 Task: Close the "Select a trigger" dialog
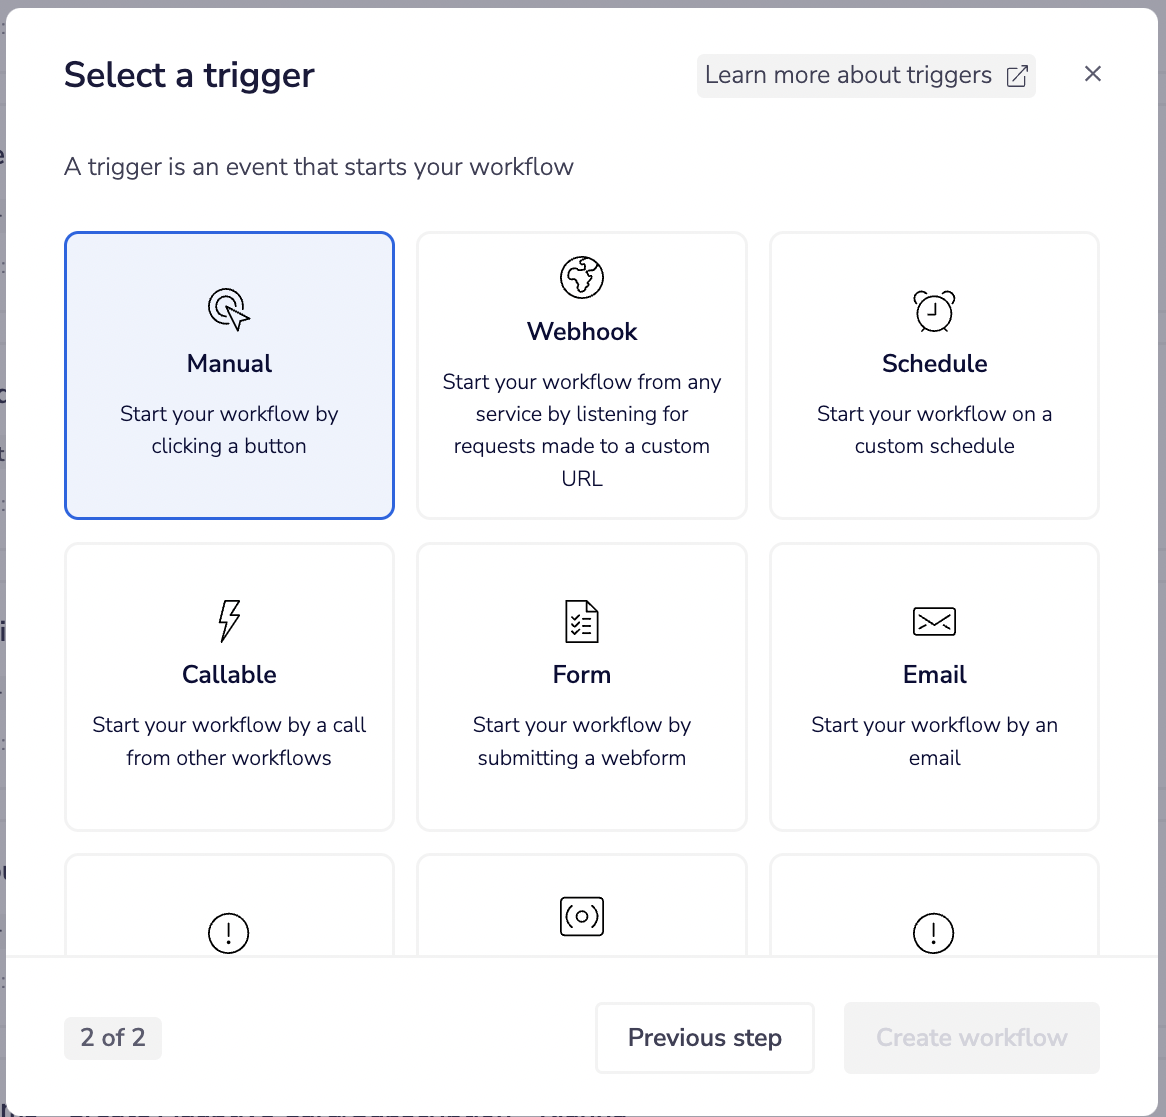pyautogui.click(x=1092, y=74)
